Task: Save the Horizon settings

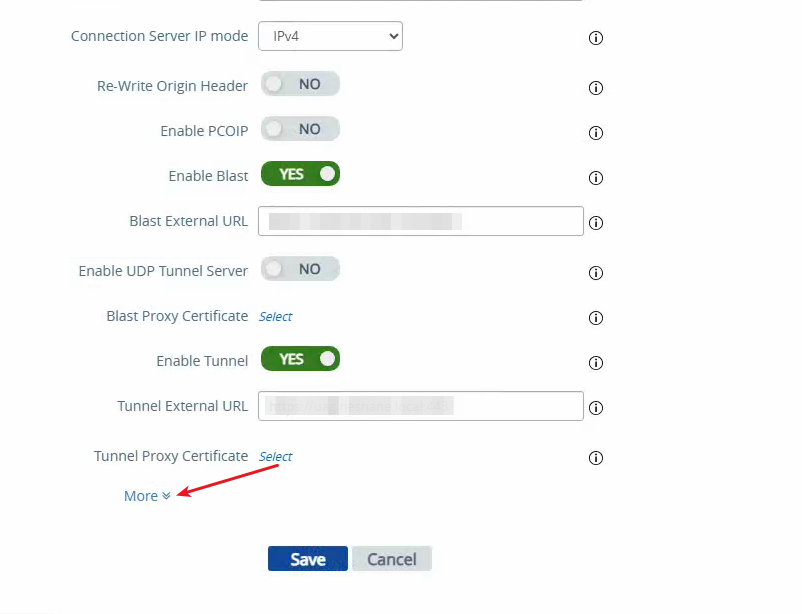Action: click(x=308, y=559)
